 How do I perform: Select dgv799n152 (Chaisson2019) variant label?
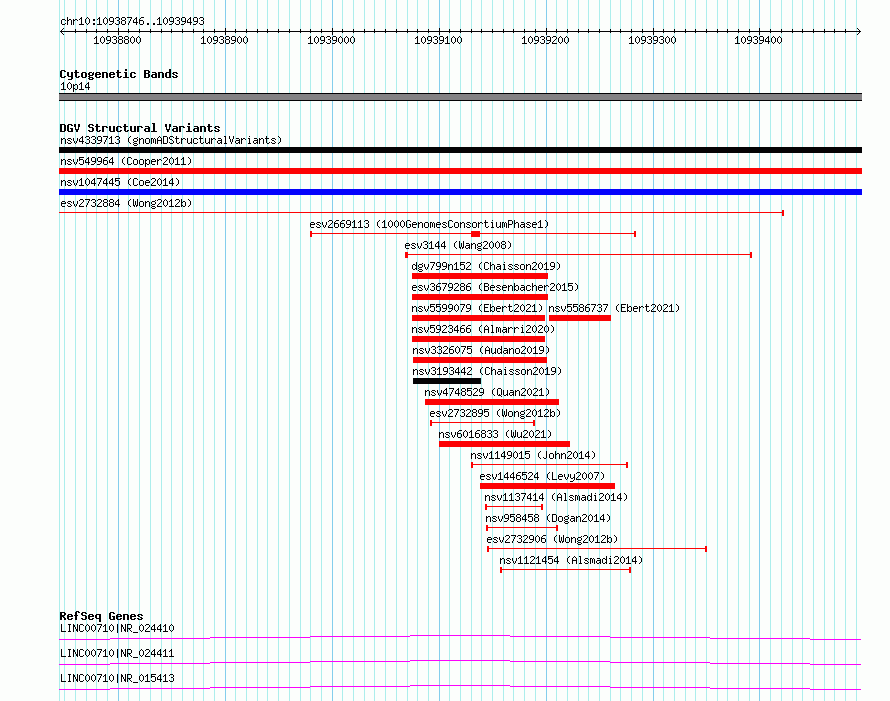coord(486,266)
